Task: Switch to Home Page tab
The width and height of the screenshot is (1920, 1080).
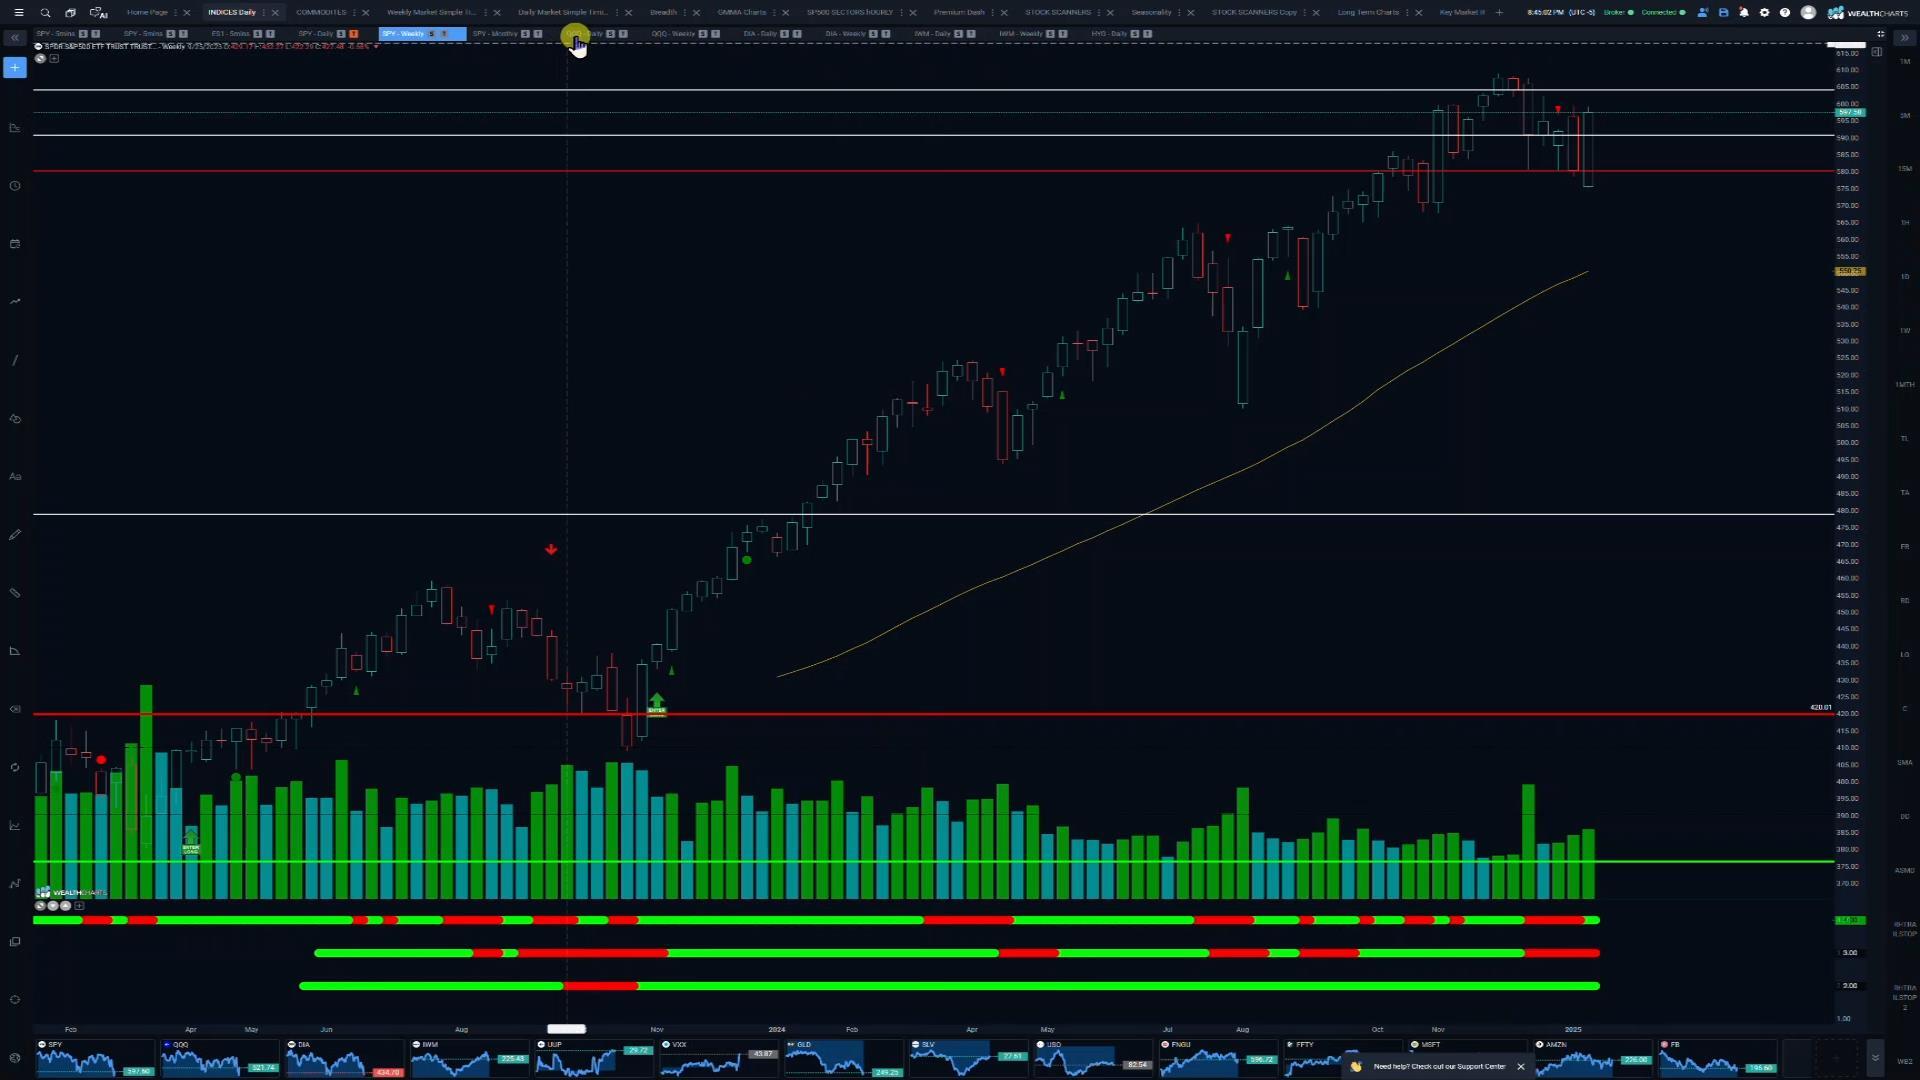Action: coord(147,12)
